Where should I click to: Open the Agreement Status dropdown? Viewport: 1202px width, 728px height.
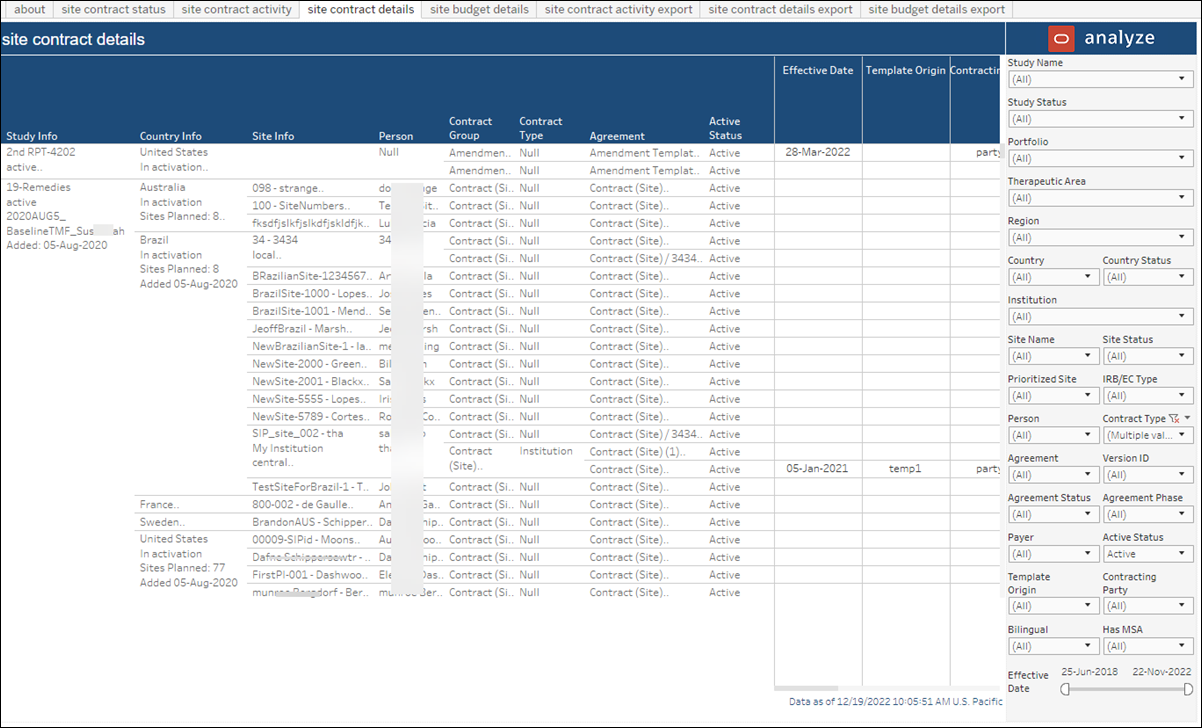1053,514
